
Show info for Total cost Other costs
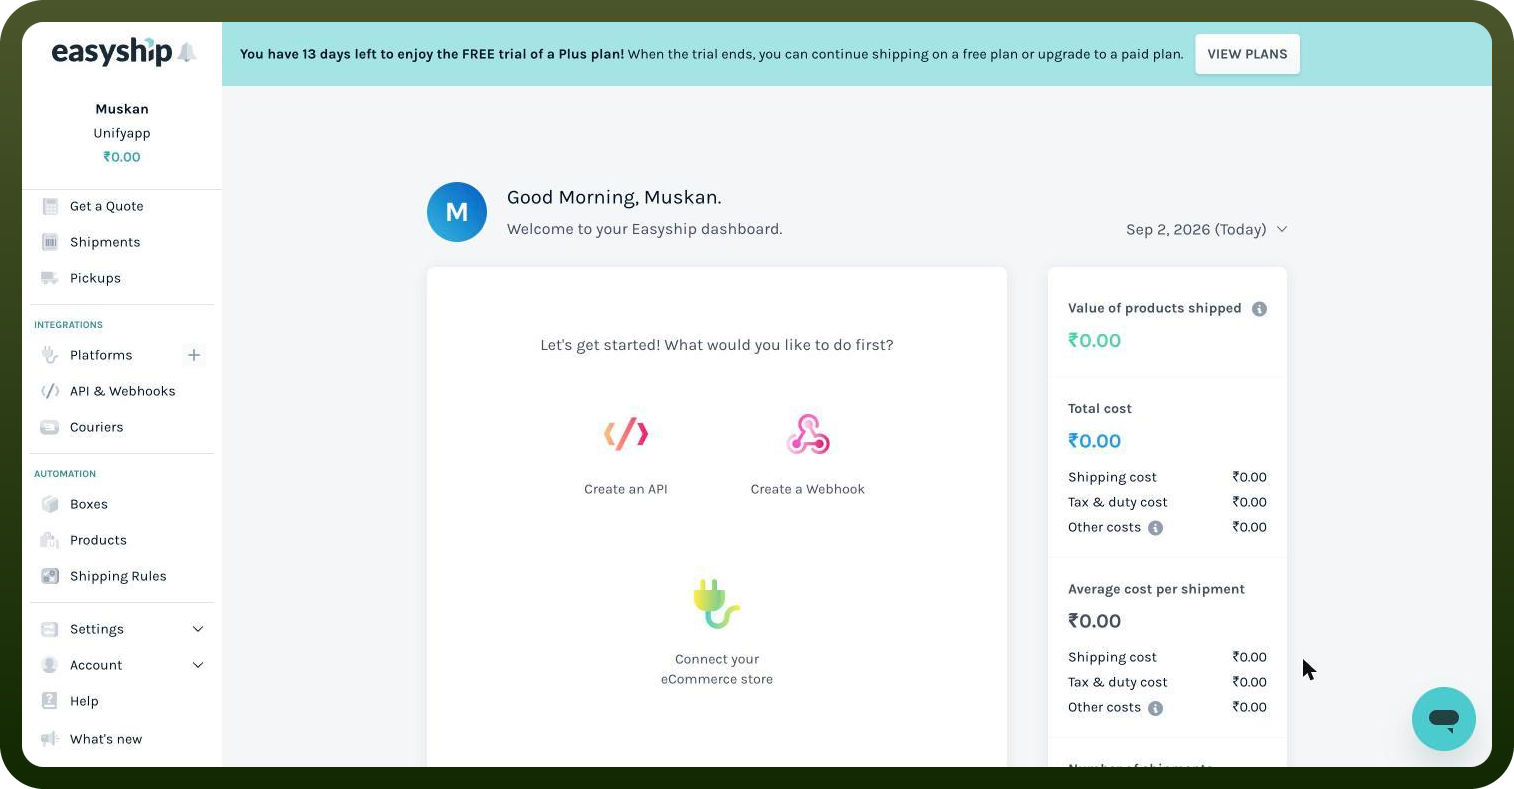[x=1155, y=528]
